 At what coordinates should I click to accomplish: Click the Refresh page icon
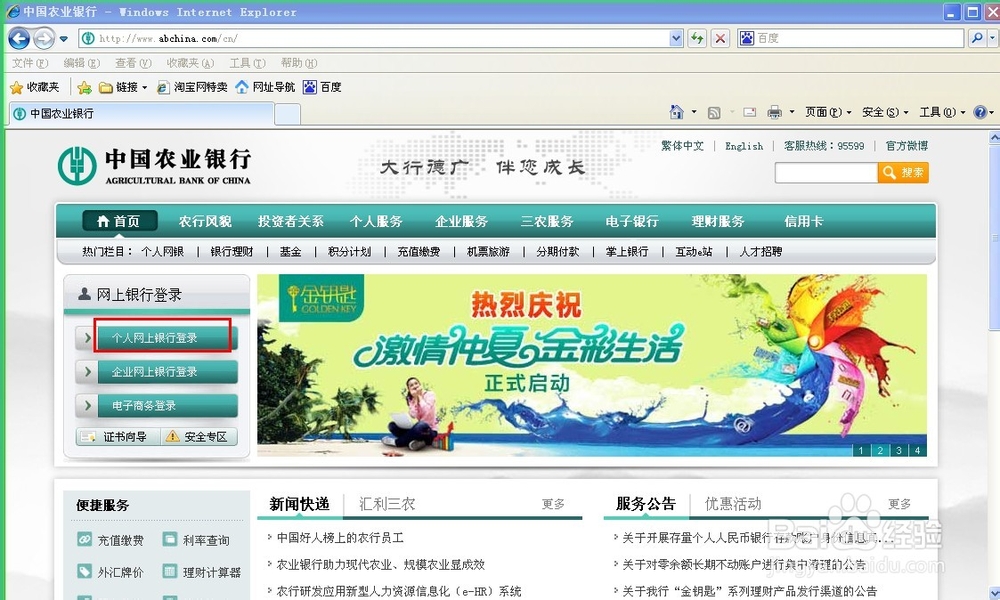697,38
